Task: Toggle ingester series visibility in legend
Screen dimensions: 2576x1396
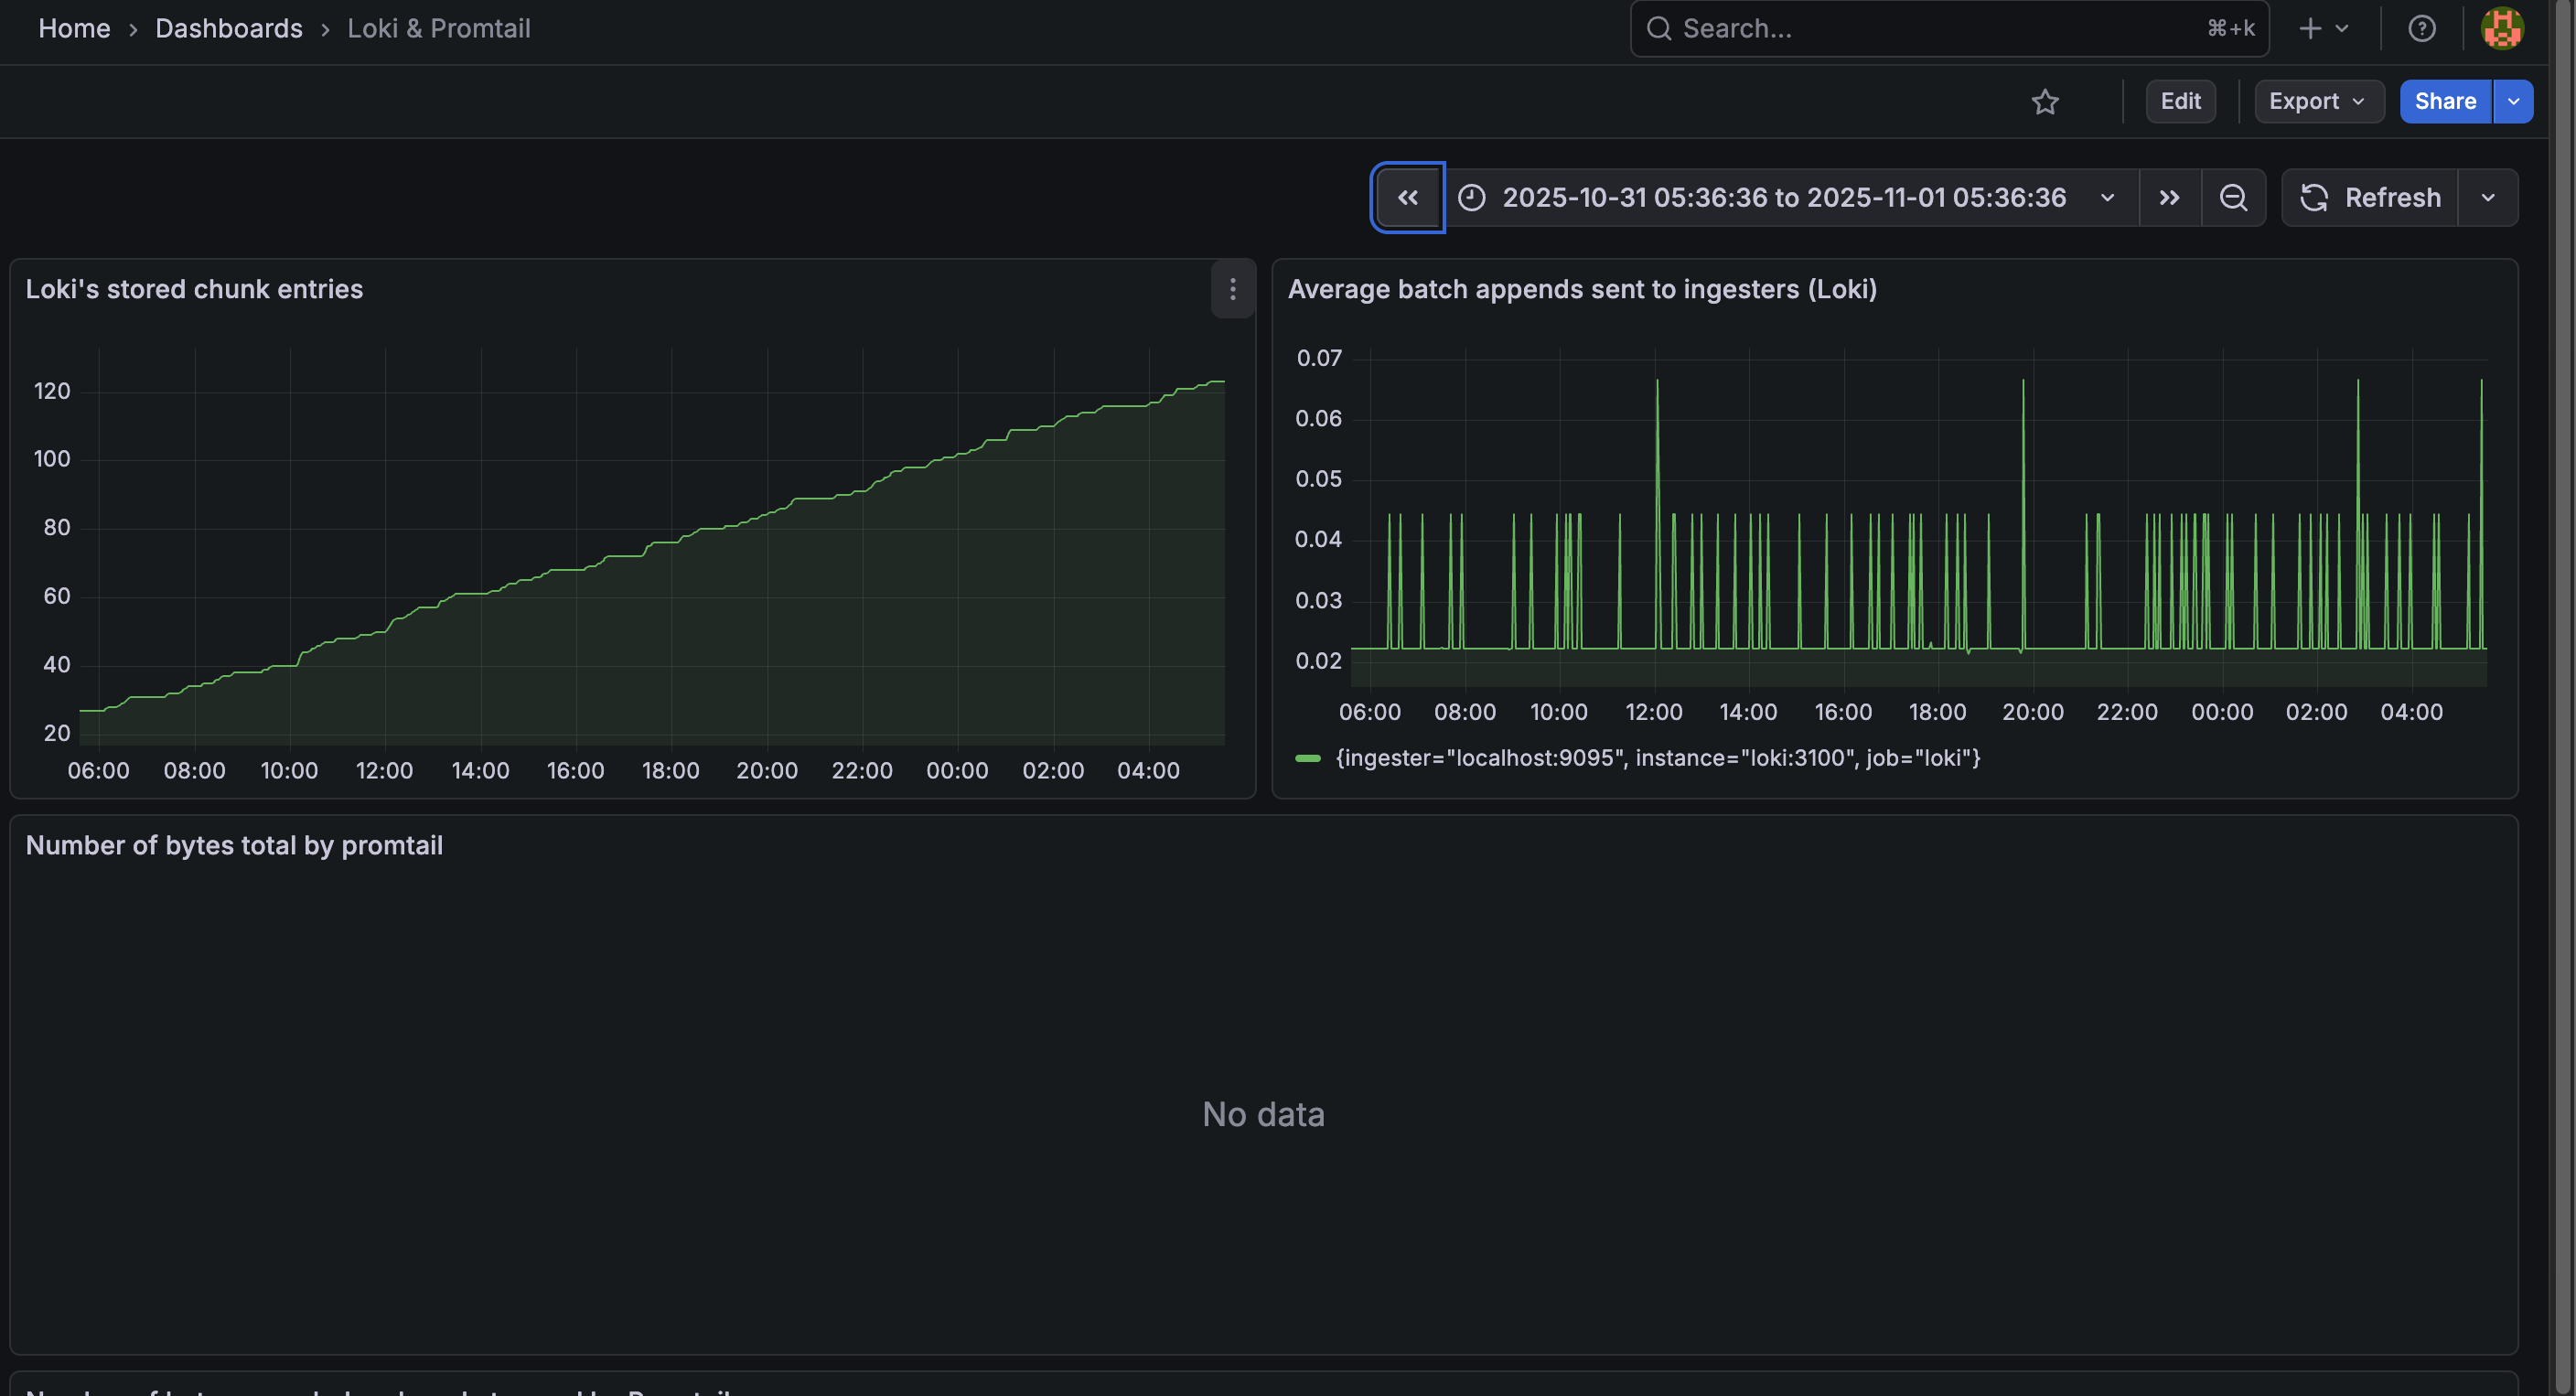Action: pos(1657,758)
